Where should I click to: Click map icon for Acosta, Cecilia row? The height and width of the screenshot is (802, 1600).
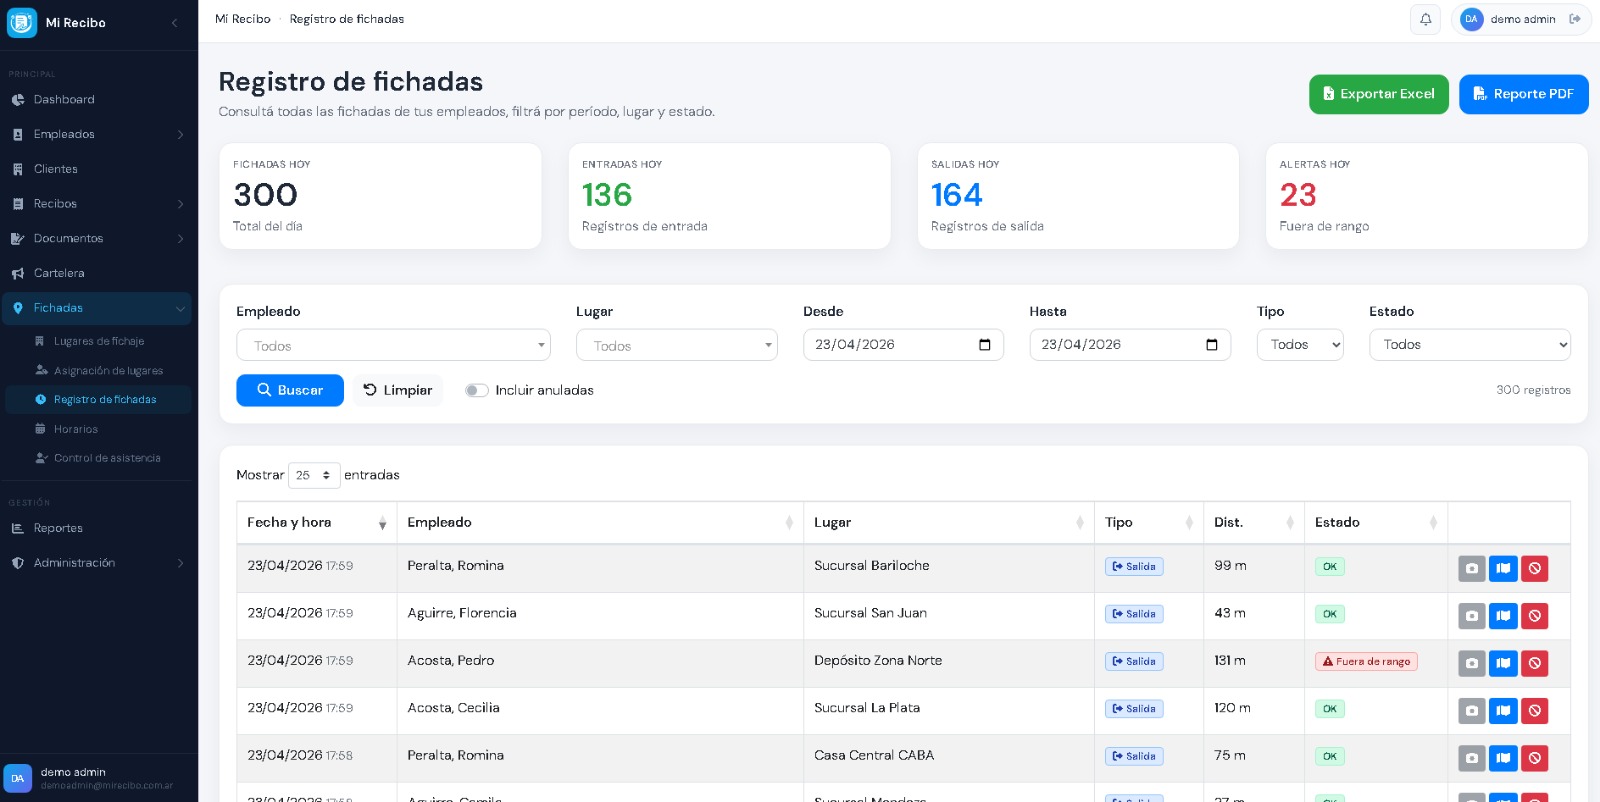tap(1503, 711)
